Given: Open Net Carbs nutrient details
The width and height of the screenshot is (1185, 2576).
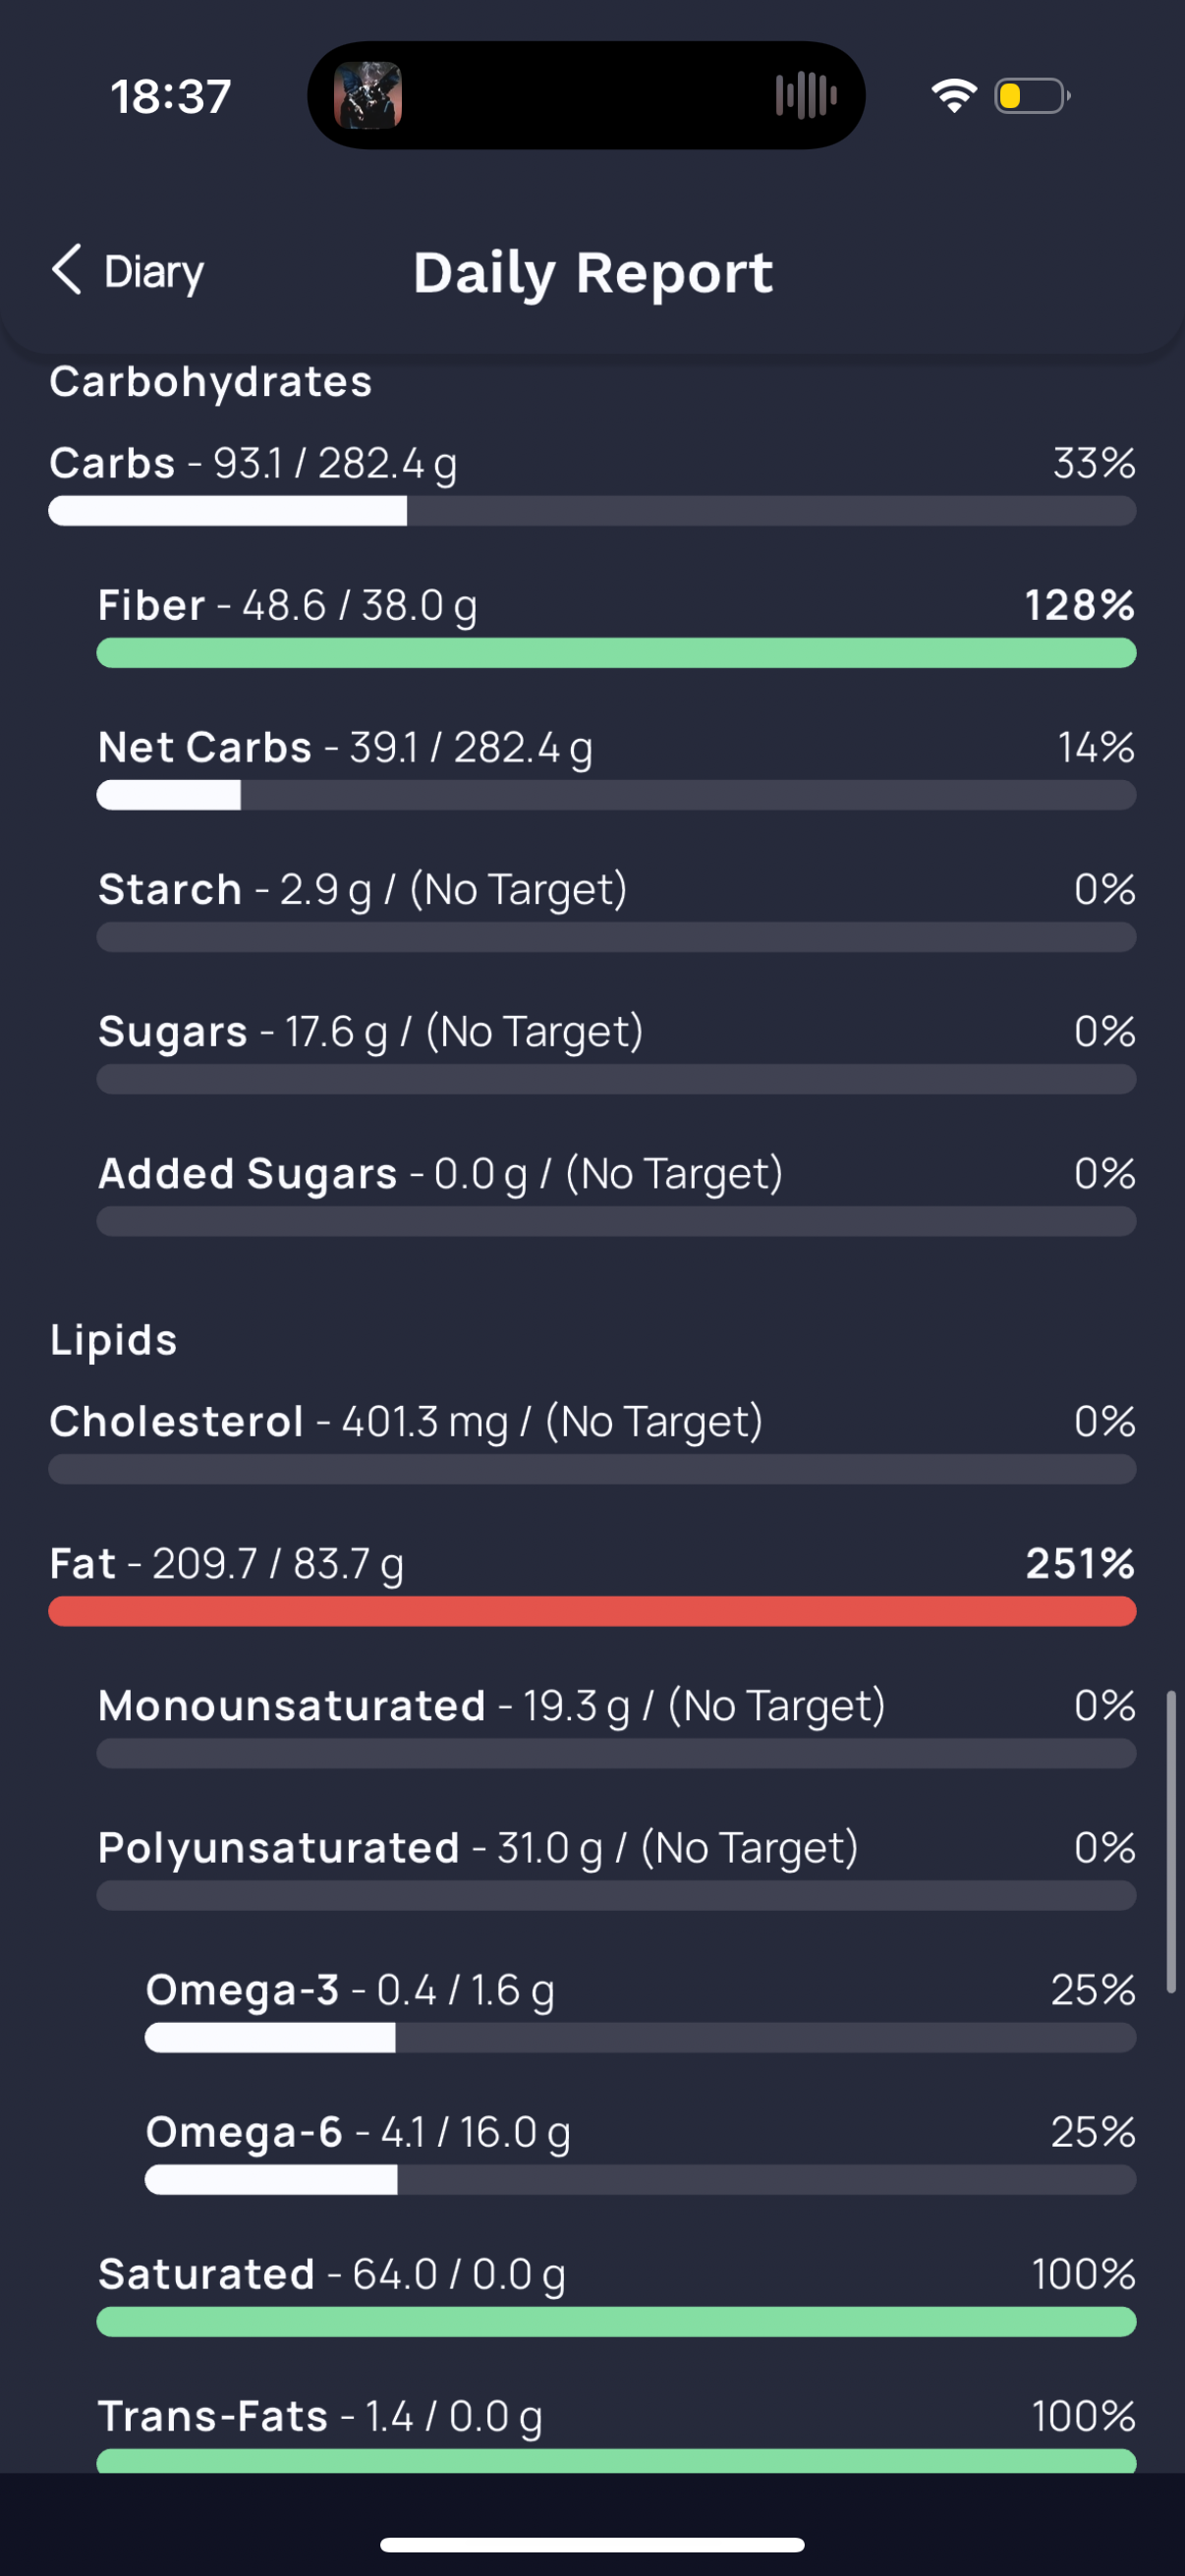Looking at the screenshot, I should [x=616, y=768].
